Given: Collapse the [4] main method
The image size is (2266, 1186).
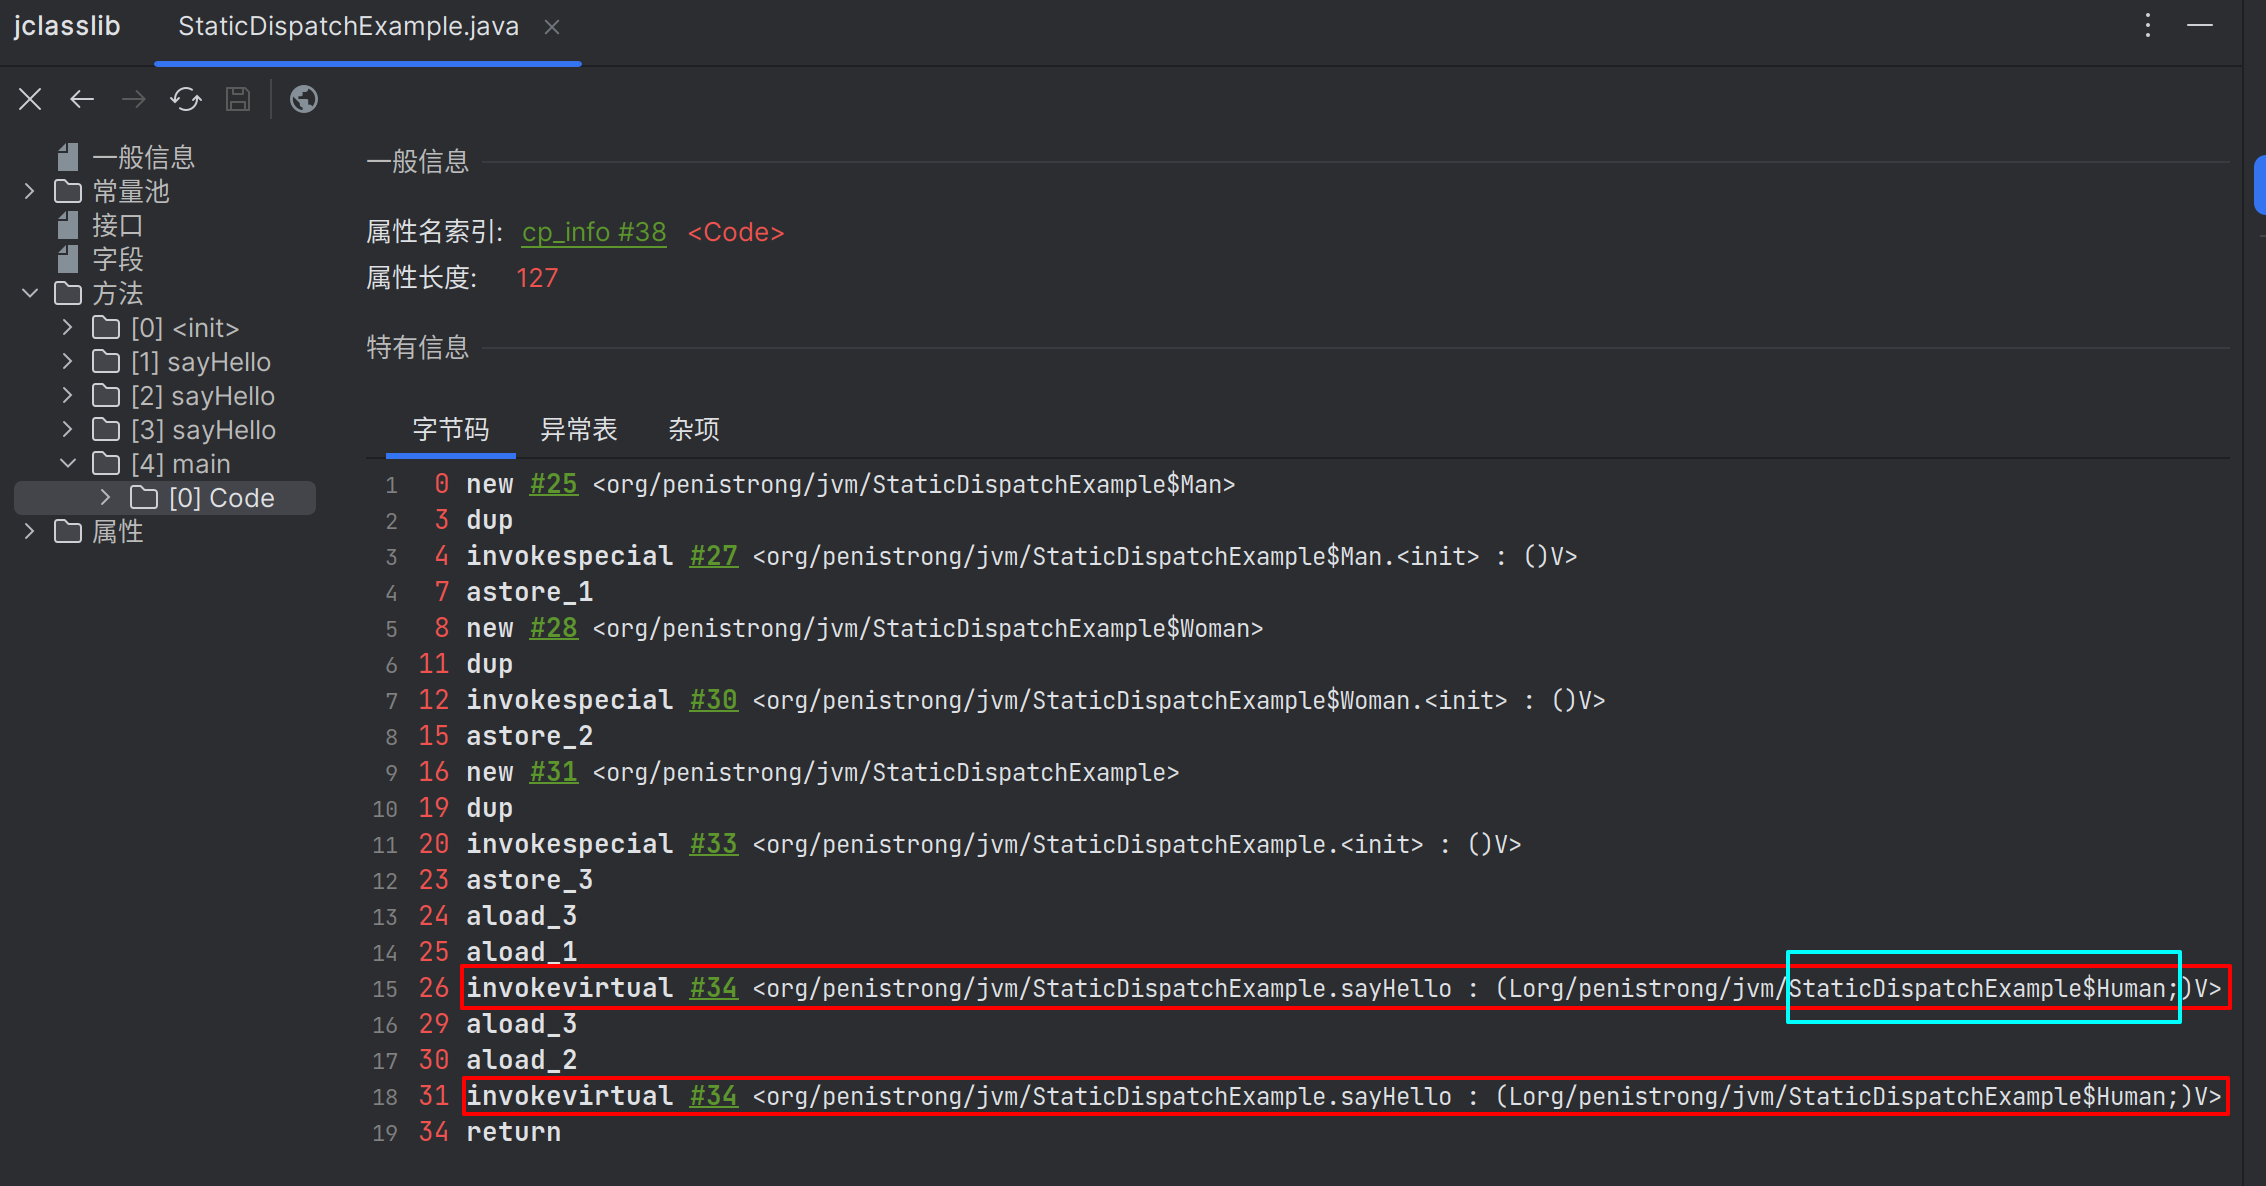Looking at the screenshot, I should click(67, 463).
